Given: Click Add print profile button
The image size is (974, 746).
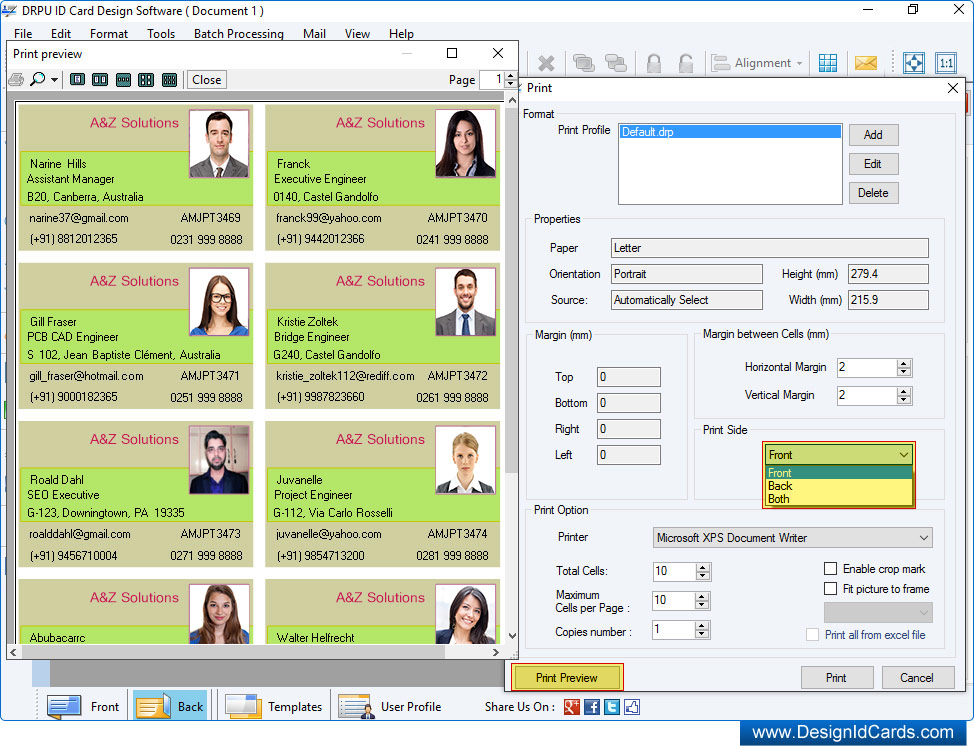Looking at the screenshot, I should pos(873,135).
